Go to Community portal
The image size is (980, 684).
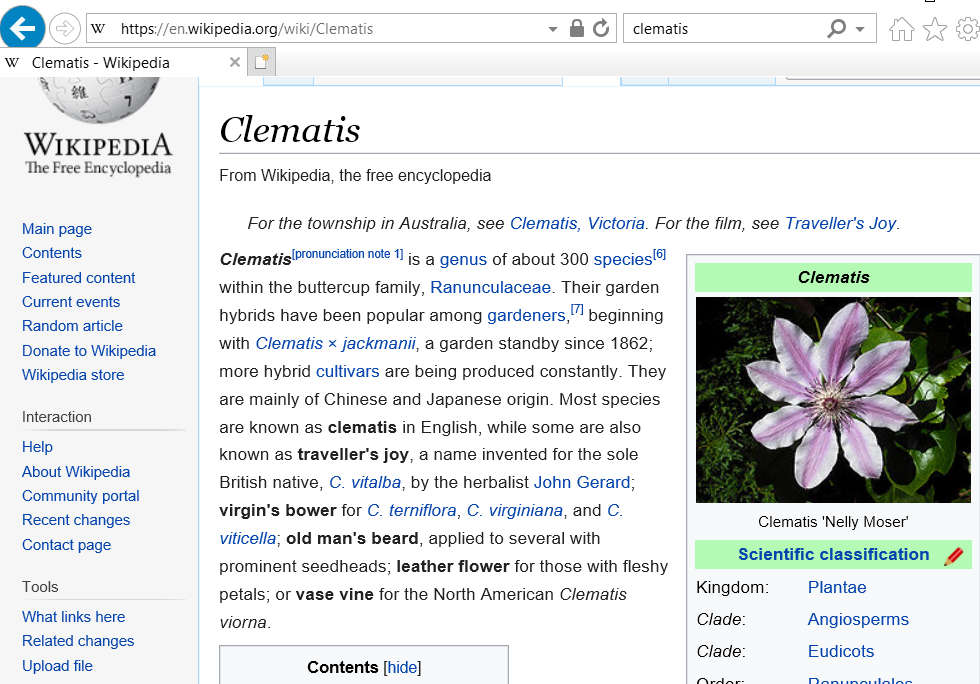tap(81, 496)
